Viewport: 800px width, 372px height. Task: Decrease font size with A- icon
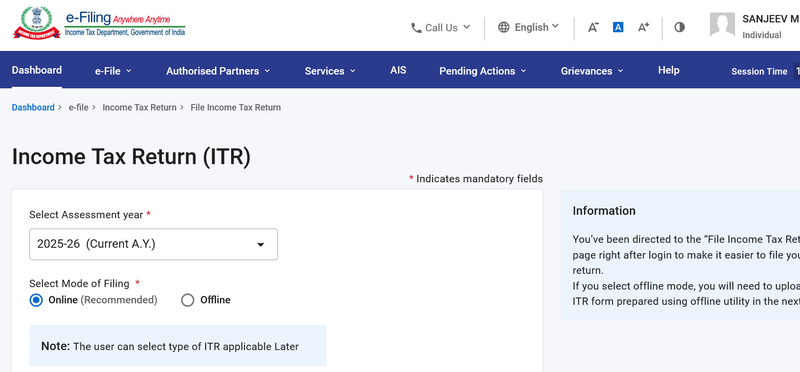pyautogui.click(x=593, y=28)
